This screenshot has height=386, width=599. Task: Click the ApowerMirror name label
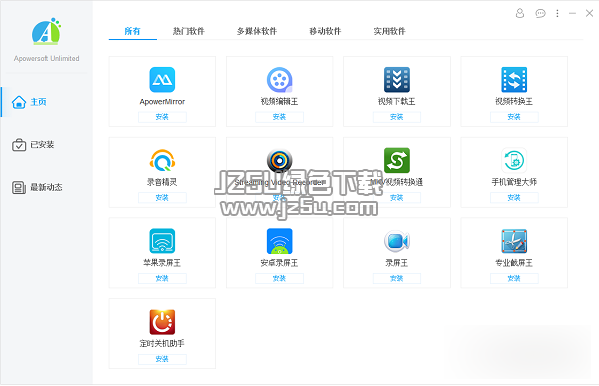pos(162,102)
